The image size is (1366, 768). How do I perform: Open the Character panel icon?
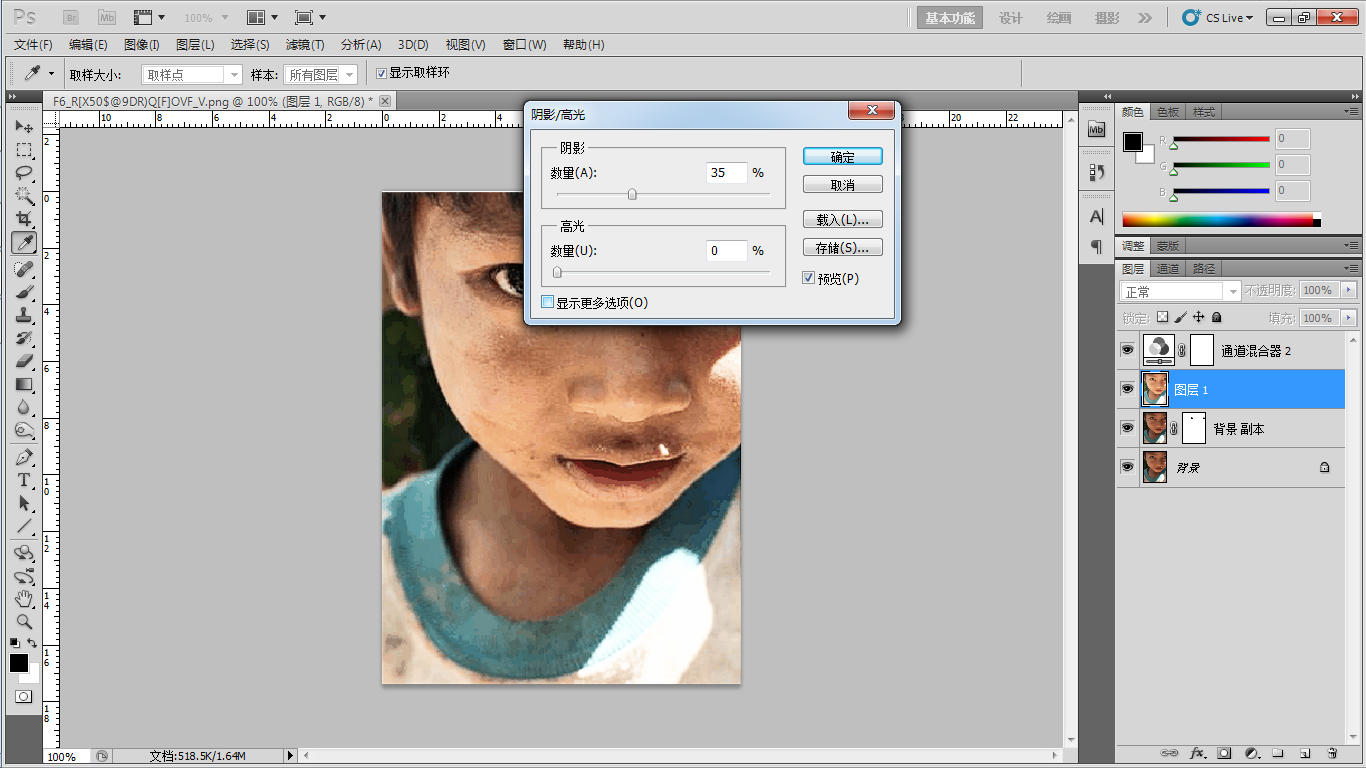[x=1097, y=216]
